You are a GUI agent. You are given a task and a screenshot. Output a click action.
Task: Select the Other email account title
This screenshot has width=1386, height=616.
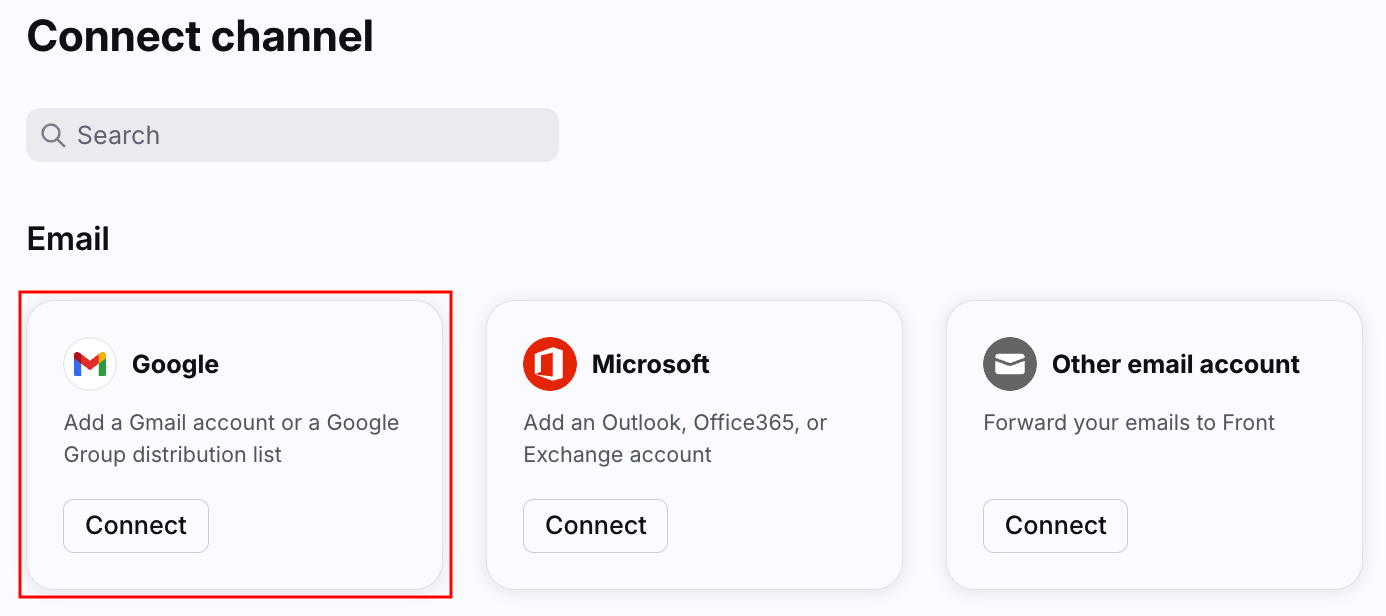coord(1176,364)
